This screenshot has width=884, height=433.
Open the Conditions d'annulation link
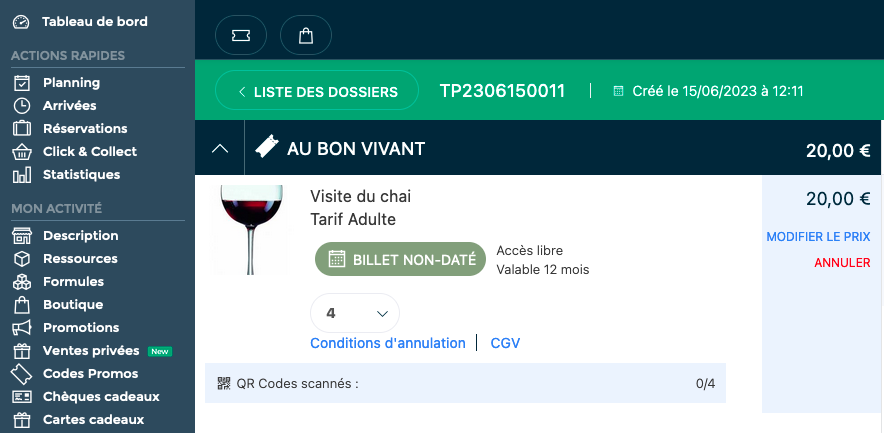click(388, 343)
